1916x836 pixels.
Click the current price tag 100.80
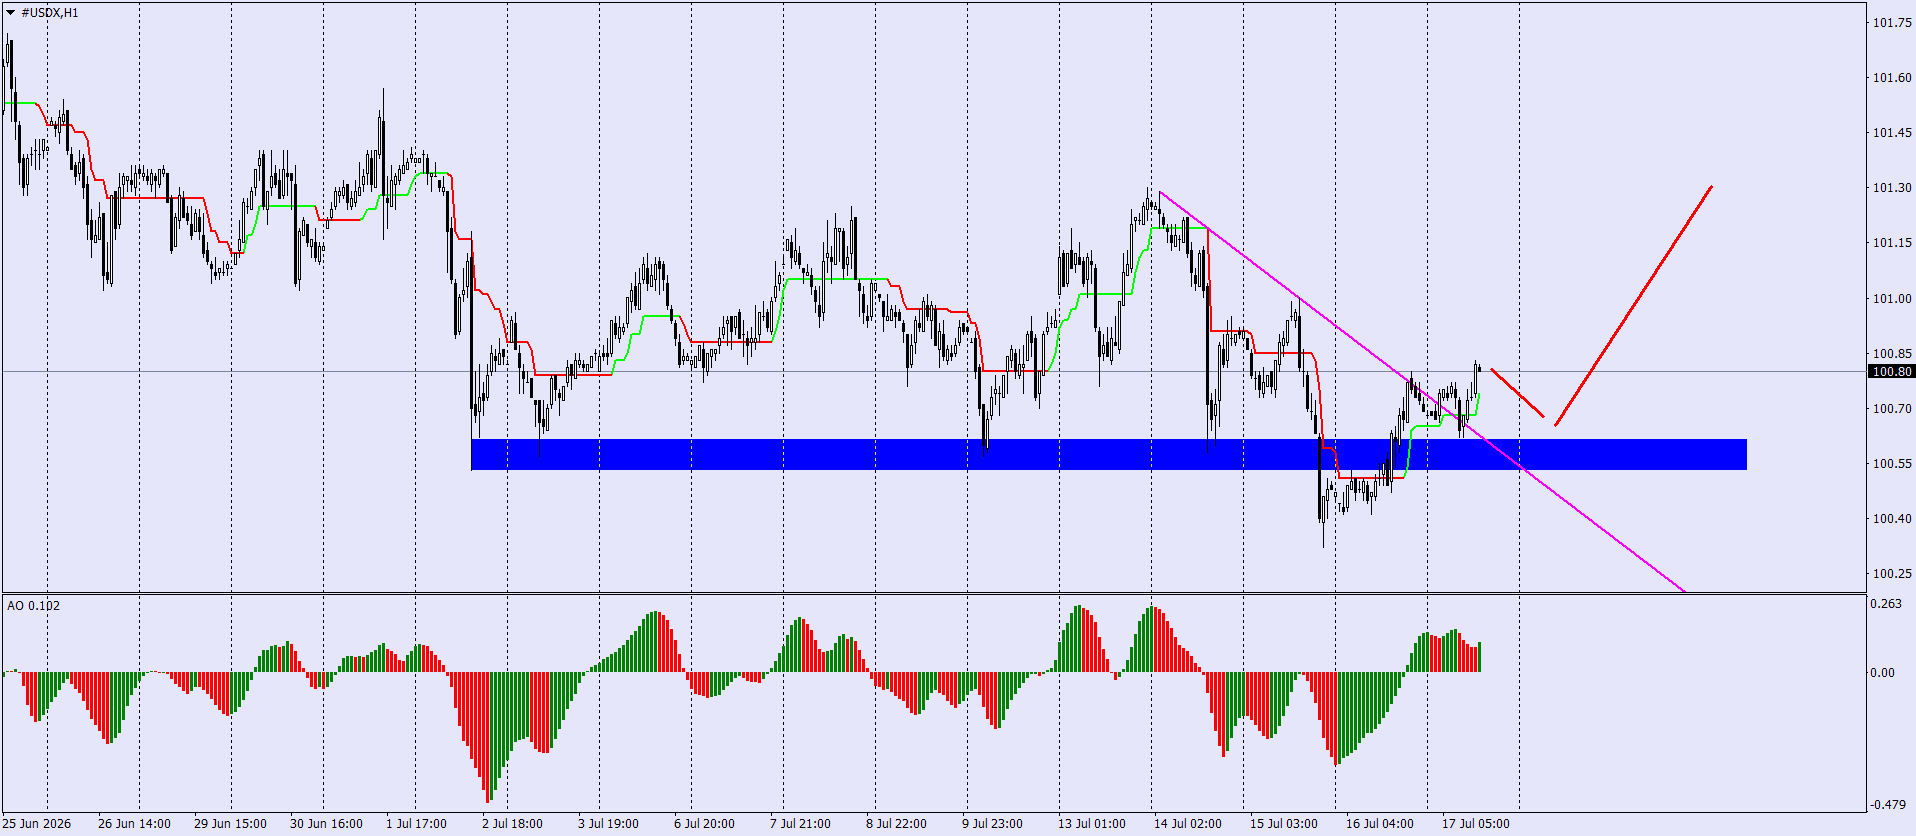pos(1892,371)
